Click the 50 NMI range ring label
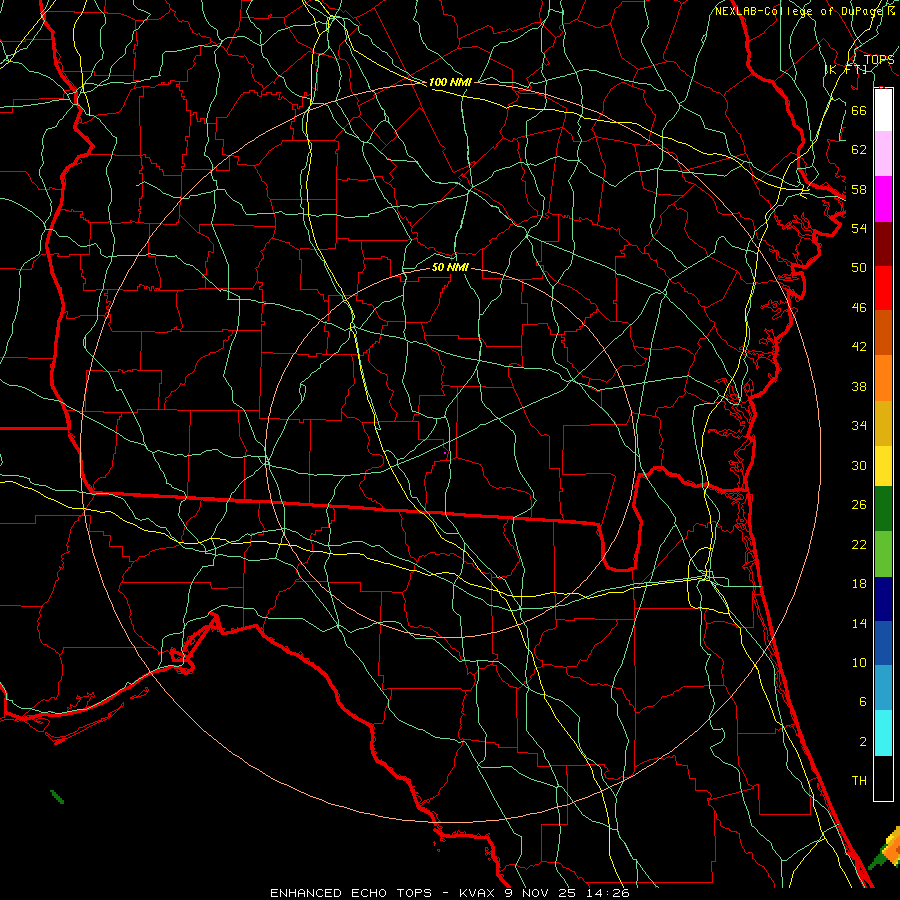This screenshot has width=900, height=900. 450,267
